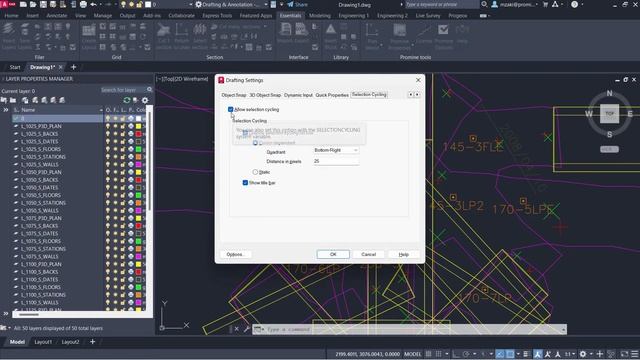Open the Autodesk App Store cart icon
Image resolution: width=640 pixels, height=360 pixels.
pos(545,4)
